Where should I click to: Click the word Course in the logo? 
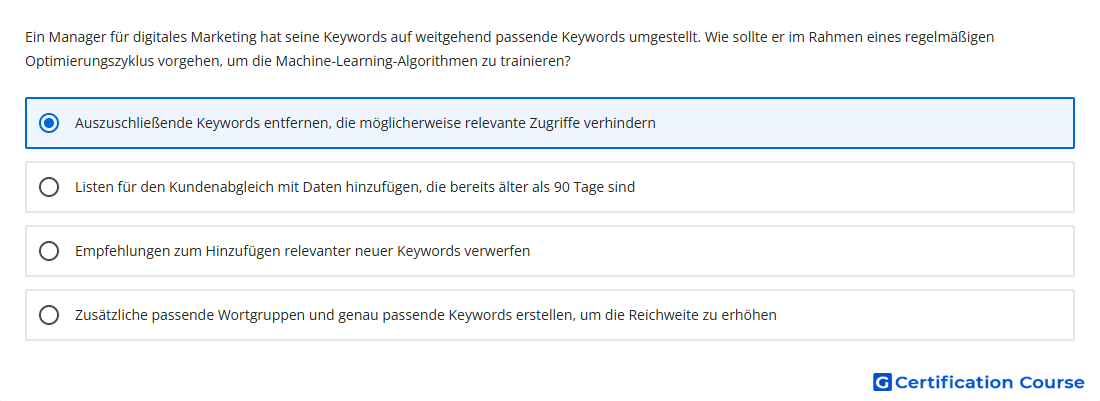(1052, 382)
